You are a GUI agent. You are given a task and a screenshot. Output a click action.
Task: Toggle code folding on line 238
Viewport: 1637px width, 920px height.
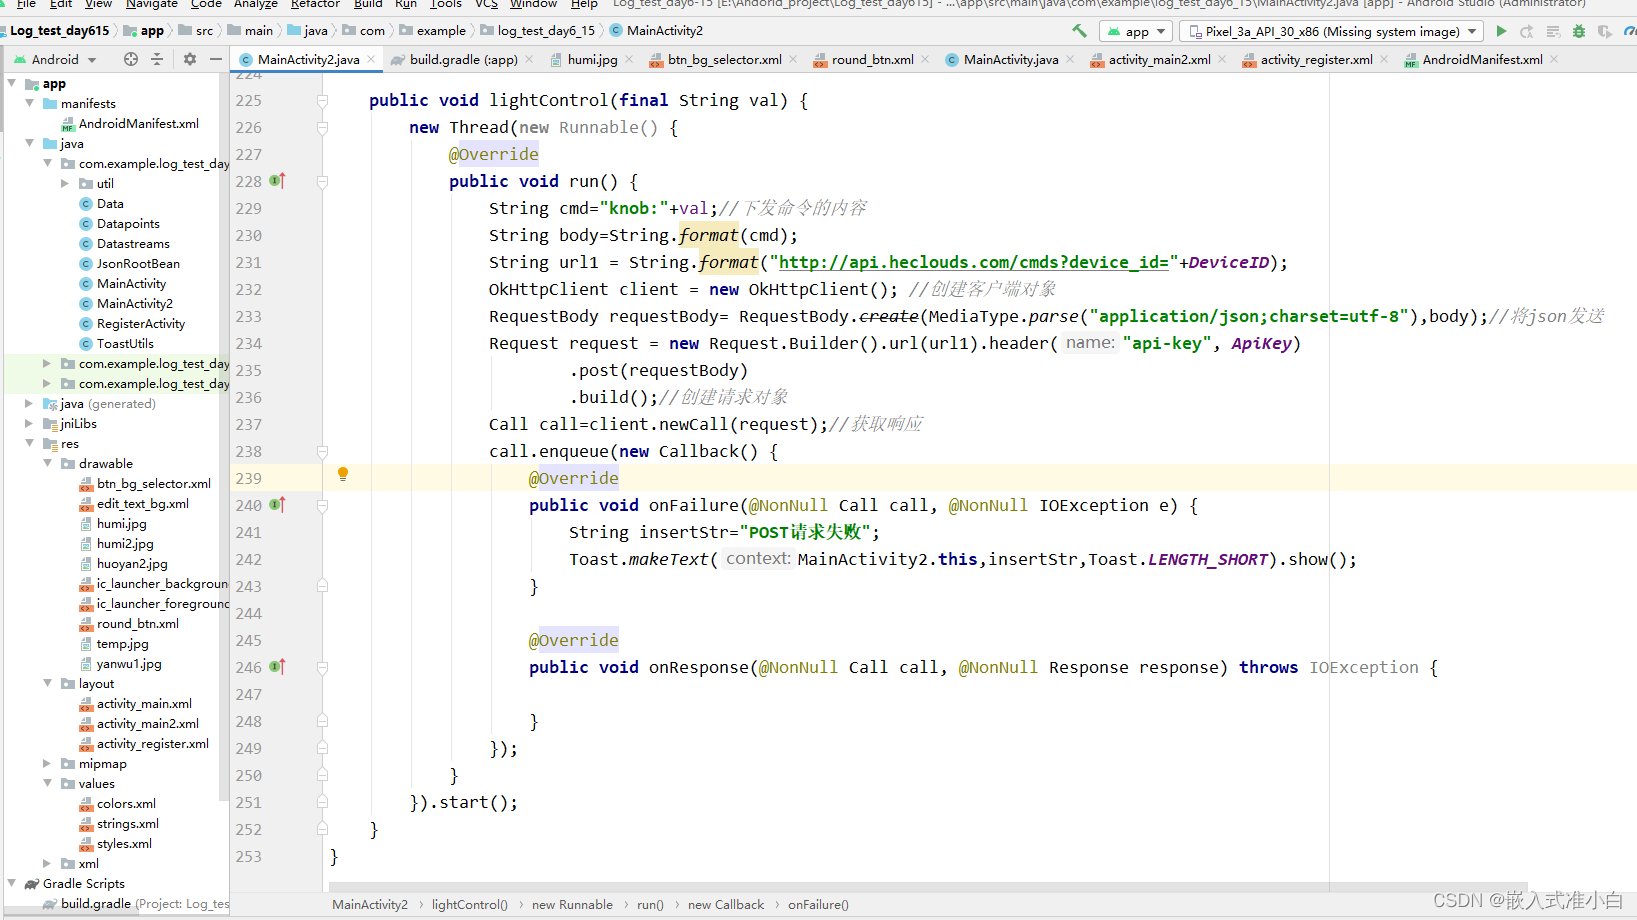tap(322, 451)
